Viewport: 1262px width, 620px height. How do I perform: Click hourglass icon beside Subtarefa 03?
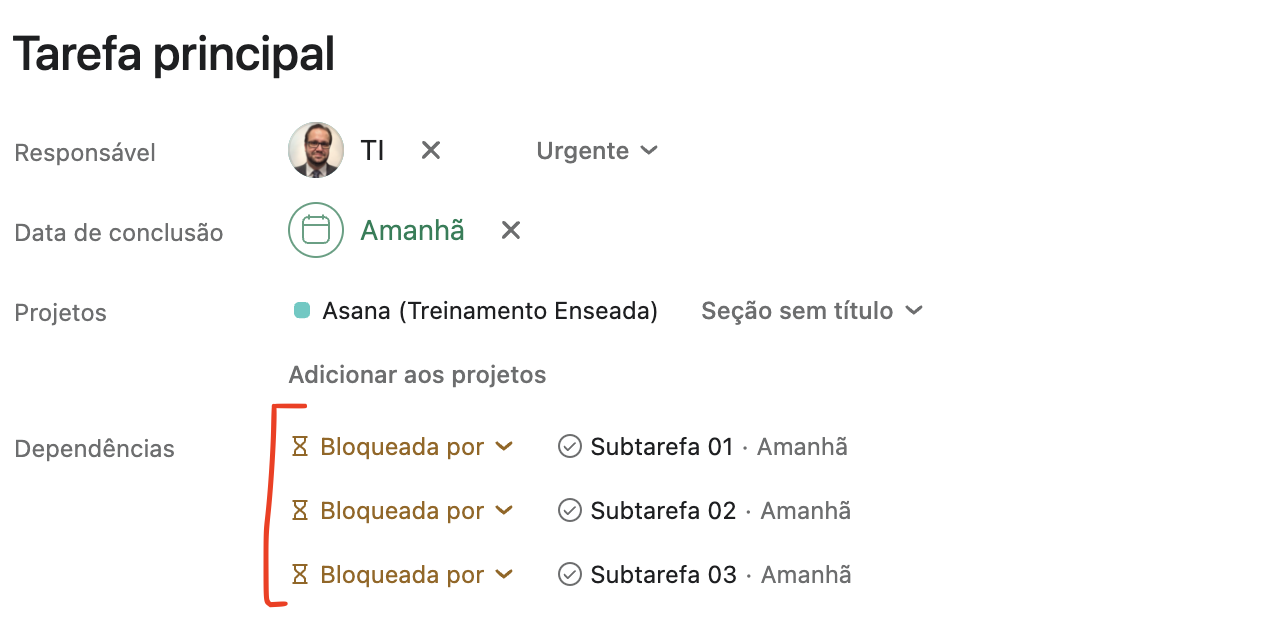299,575
